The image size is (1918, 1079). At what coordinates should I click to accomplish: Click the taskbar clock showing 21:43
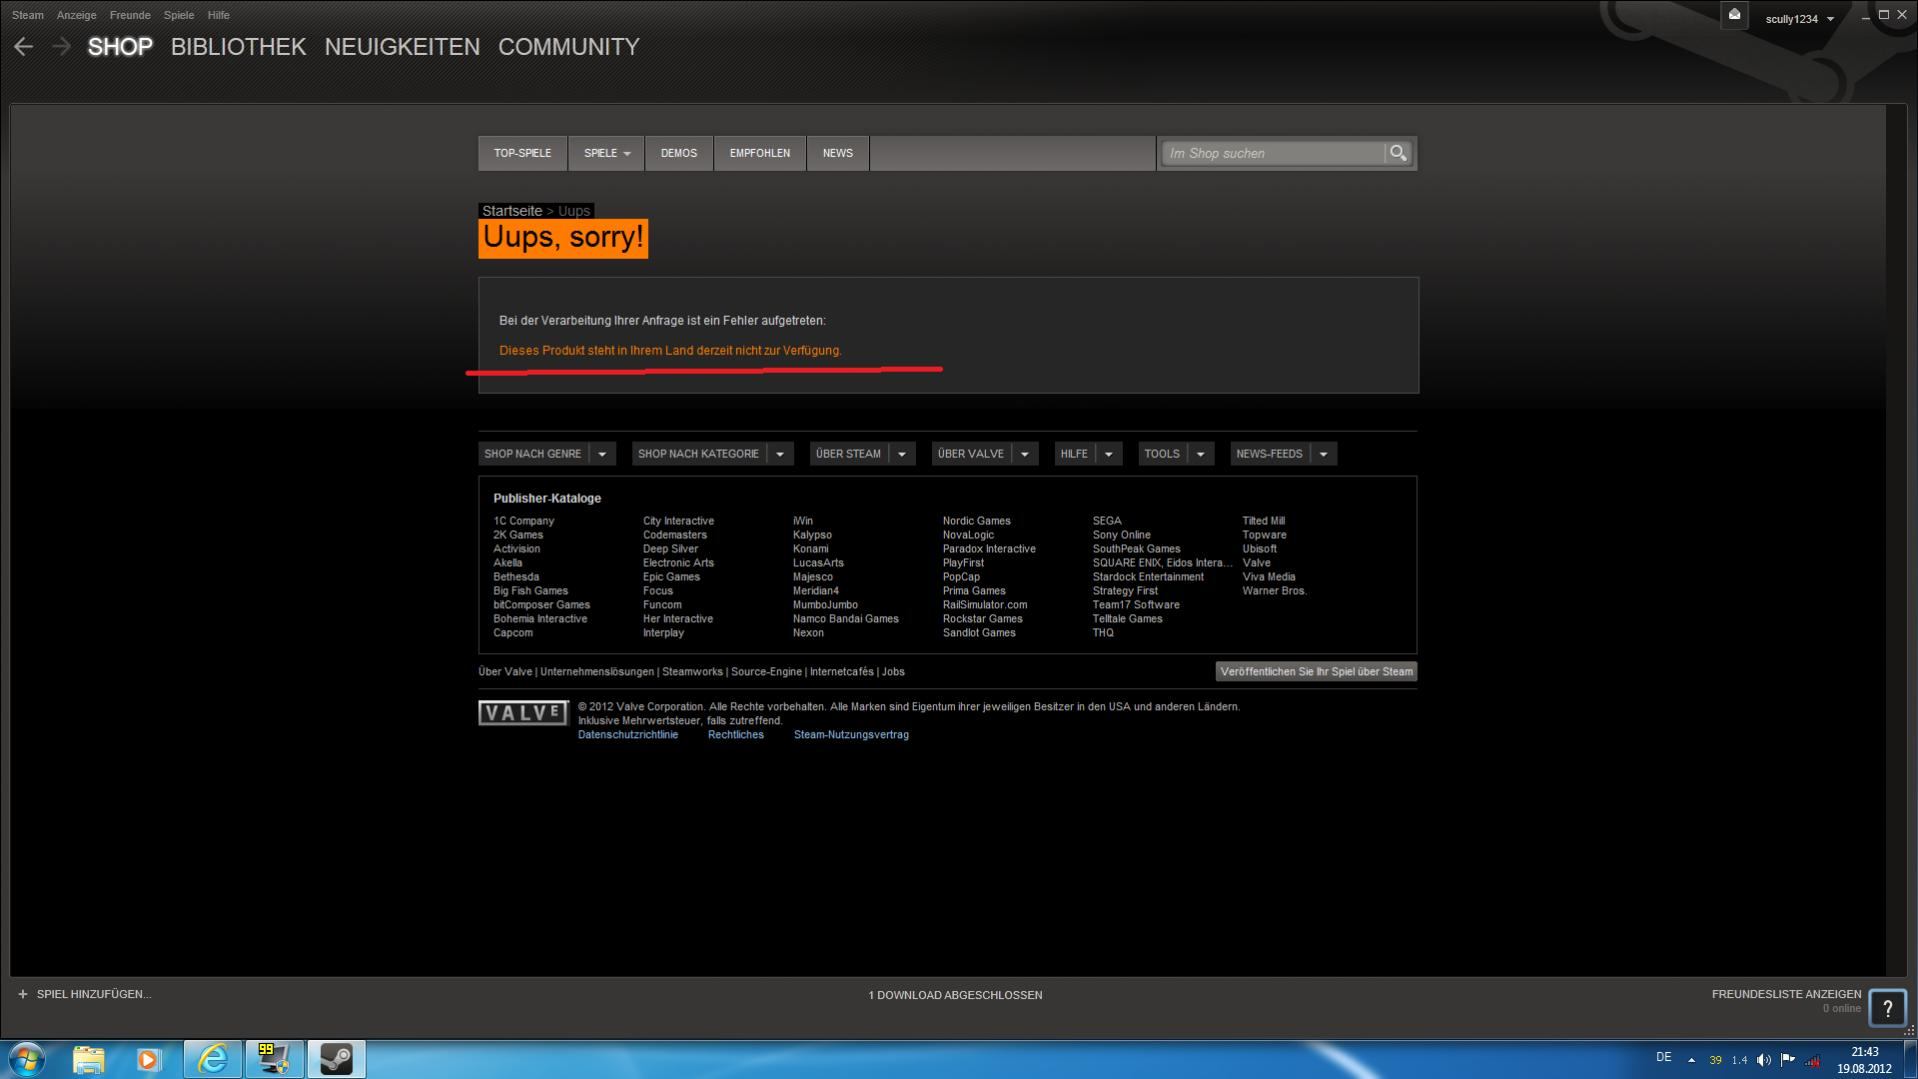1864,1060
